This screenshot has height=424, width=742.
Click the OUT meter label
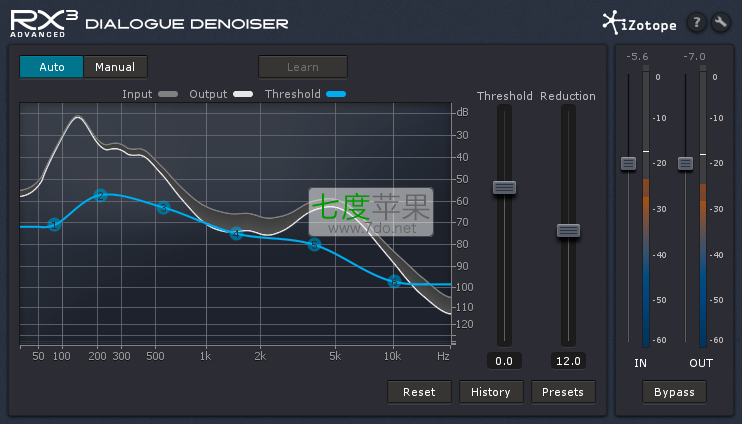coord(701,363)
